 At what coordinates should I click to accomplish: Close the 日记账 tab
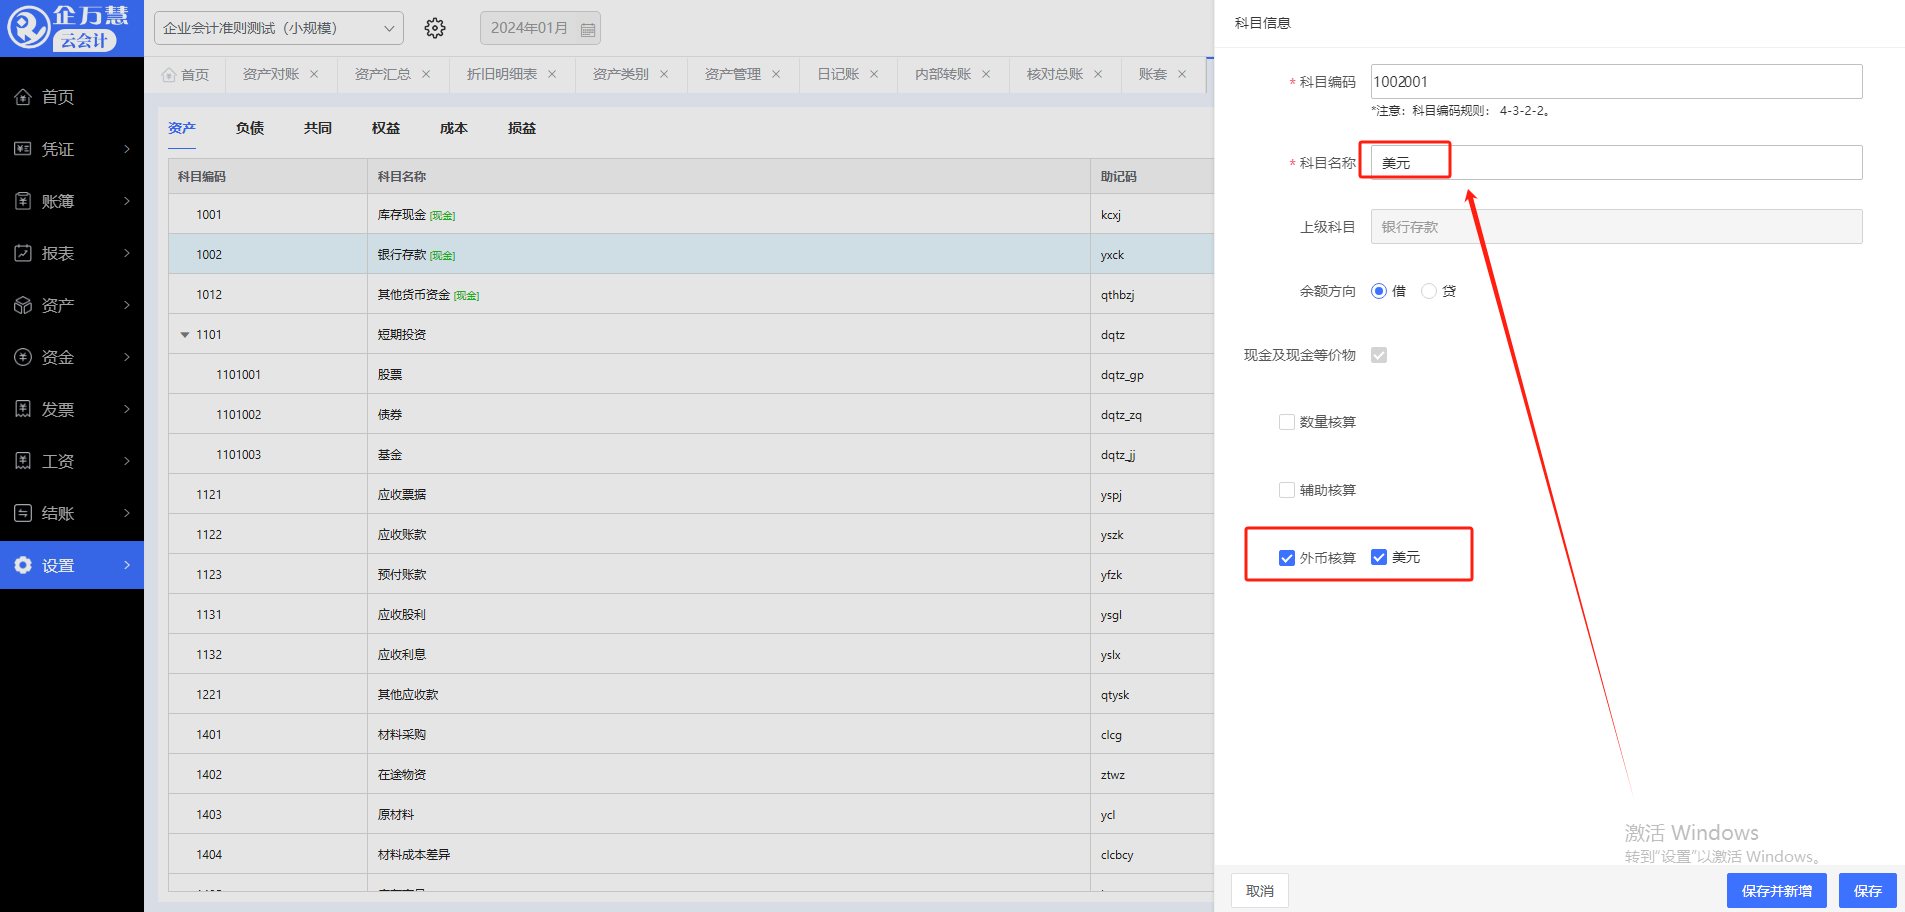click(x=874, y=74)
